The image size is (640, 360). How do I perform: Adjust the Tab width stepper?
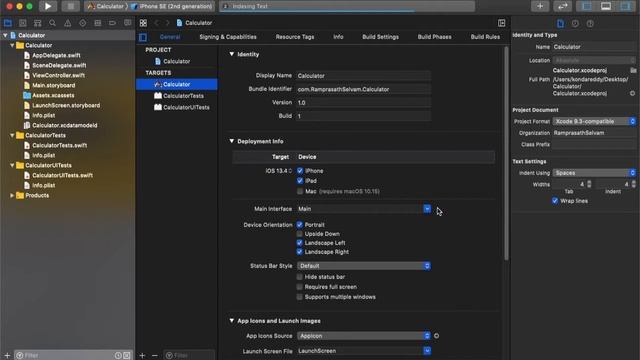[589, 184]
